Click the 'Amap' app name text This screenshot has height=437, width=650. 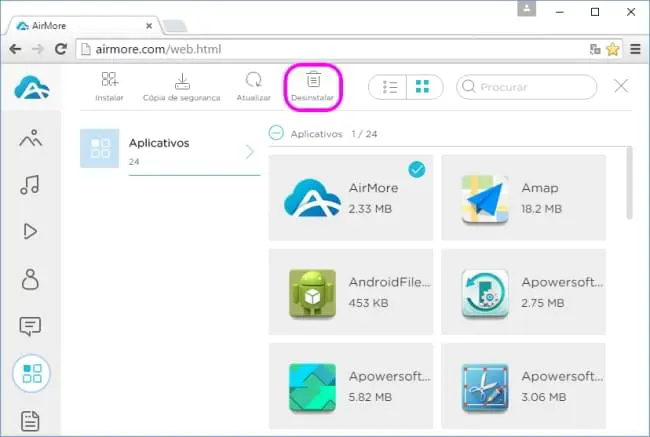pyautogui.click(x=540, y=188)
